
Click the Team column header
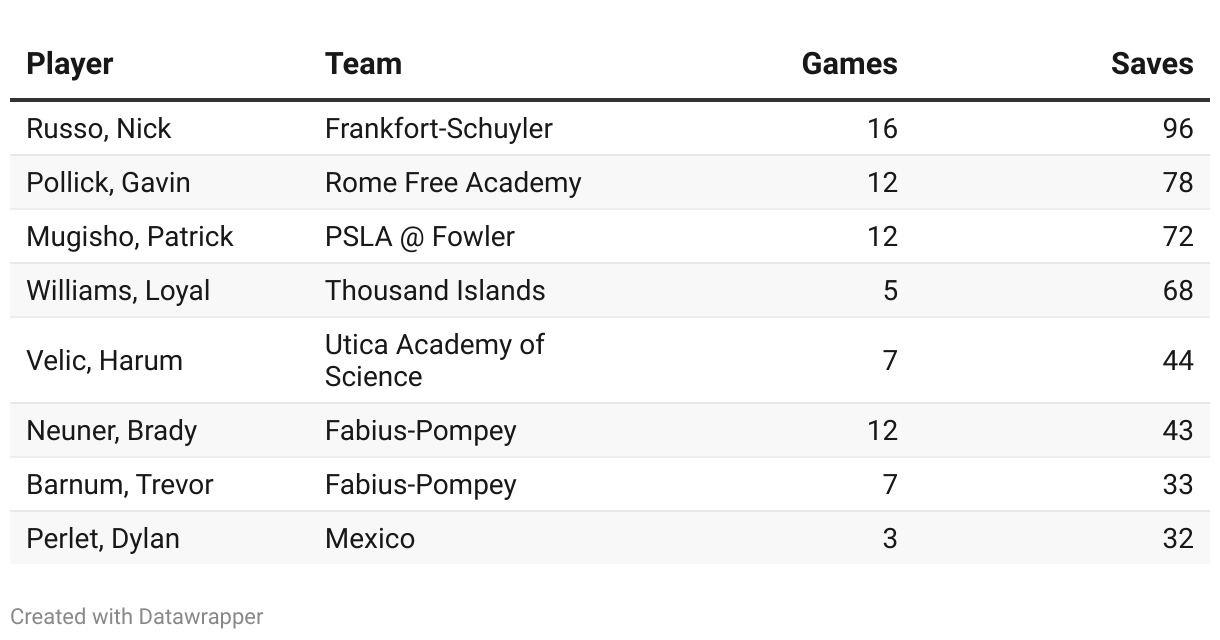pyautogui.click(x=363, y=64)
